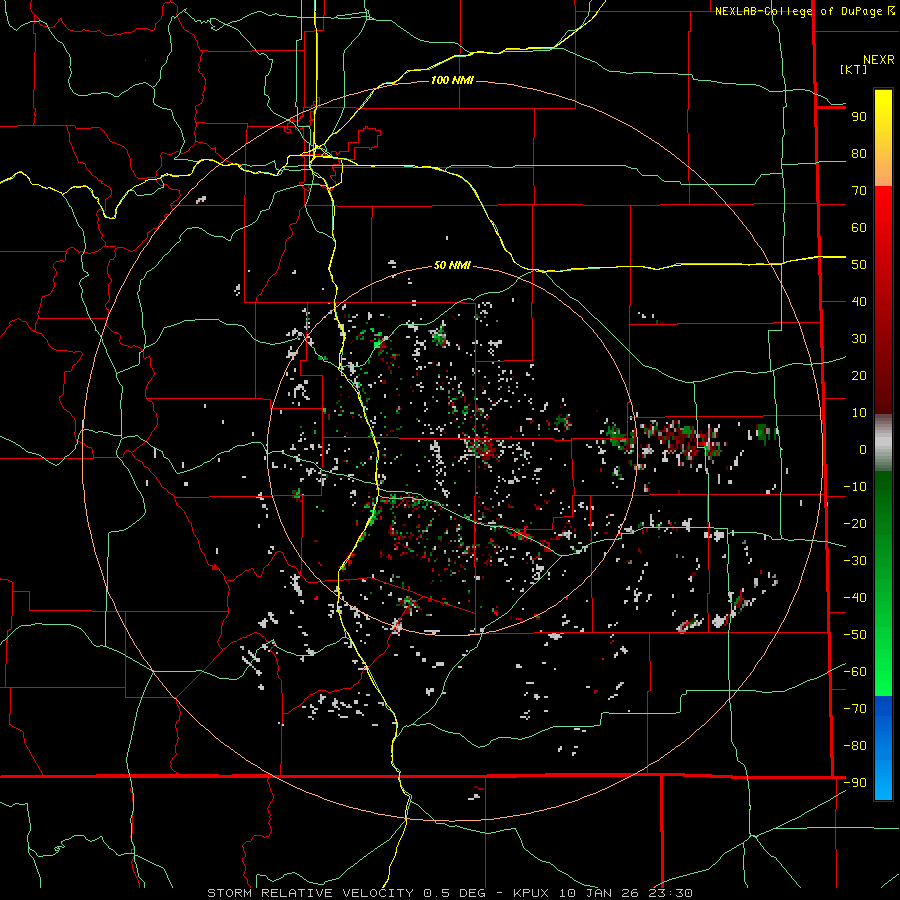The width and height of the screenshot is (900, 900).
Task: Click the '-40' value on the velocity scale
Action: click(x=855, y=598)
